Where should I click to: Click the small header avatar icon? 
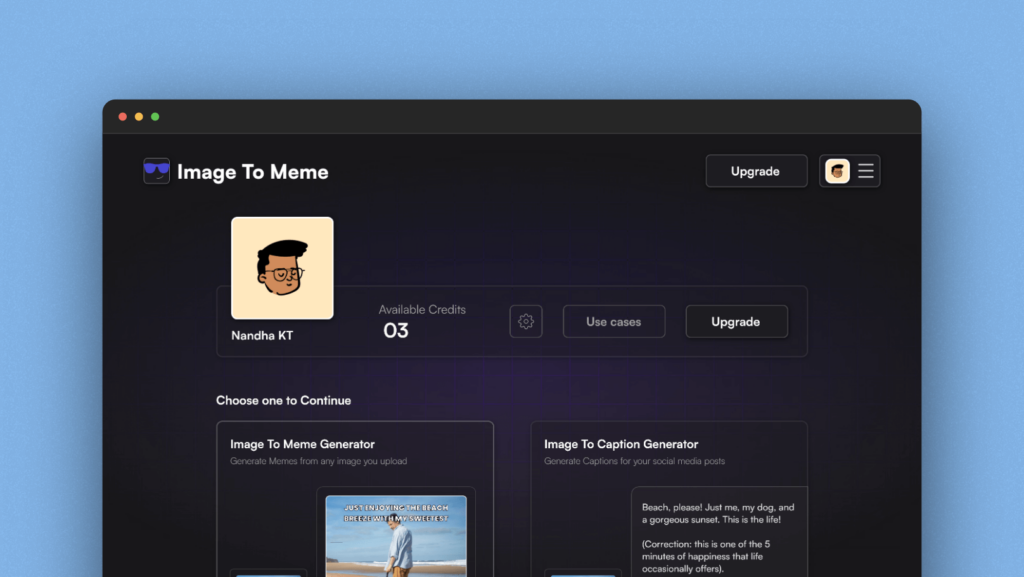pos(837,171)
